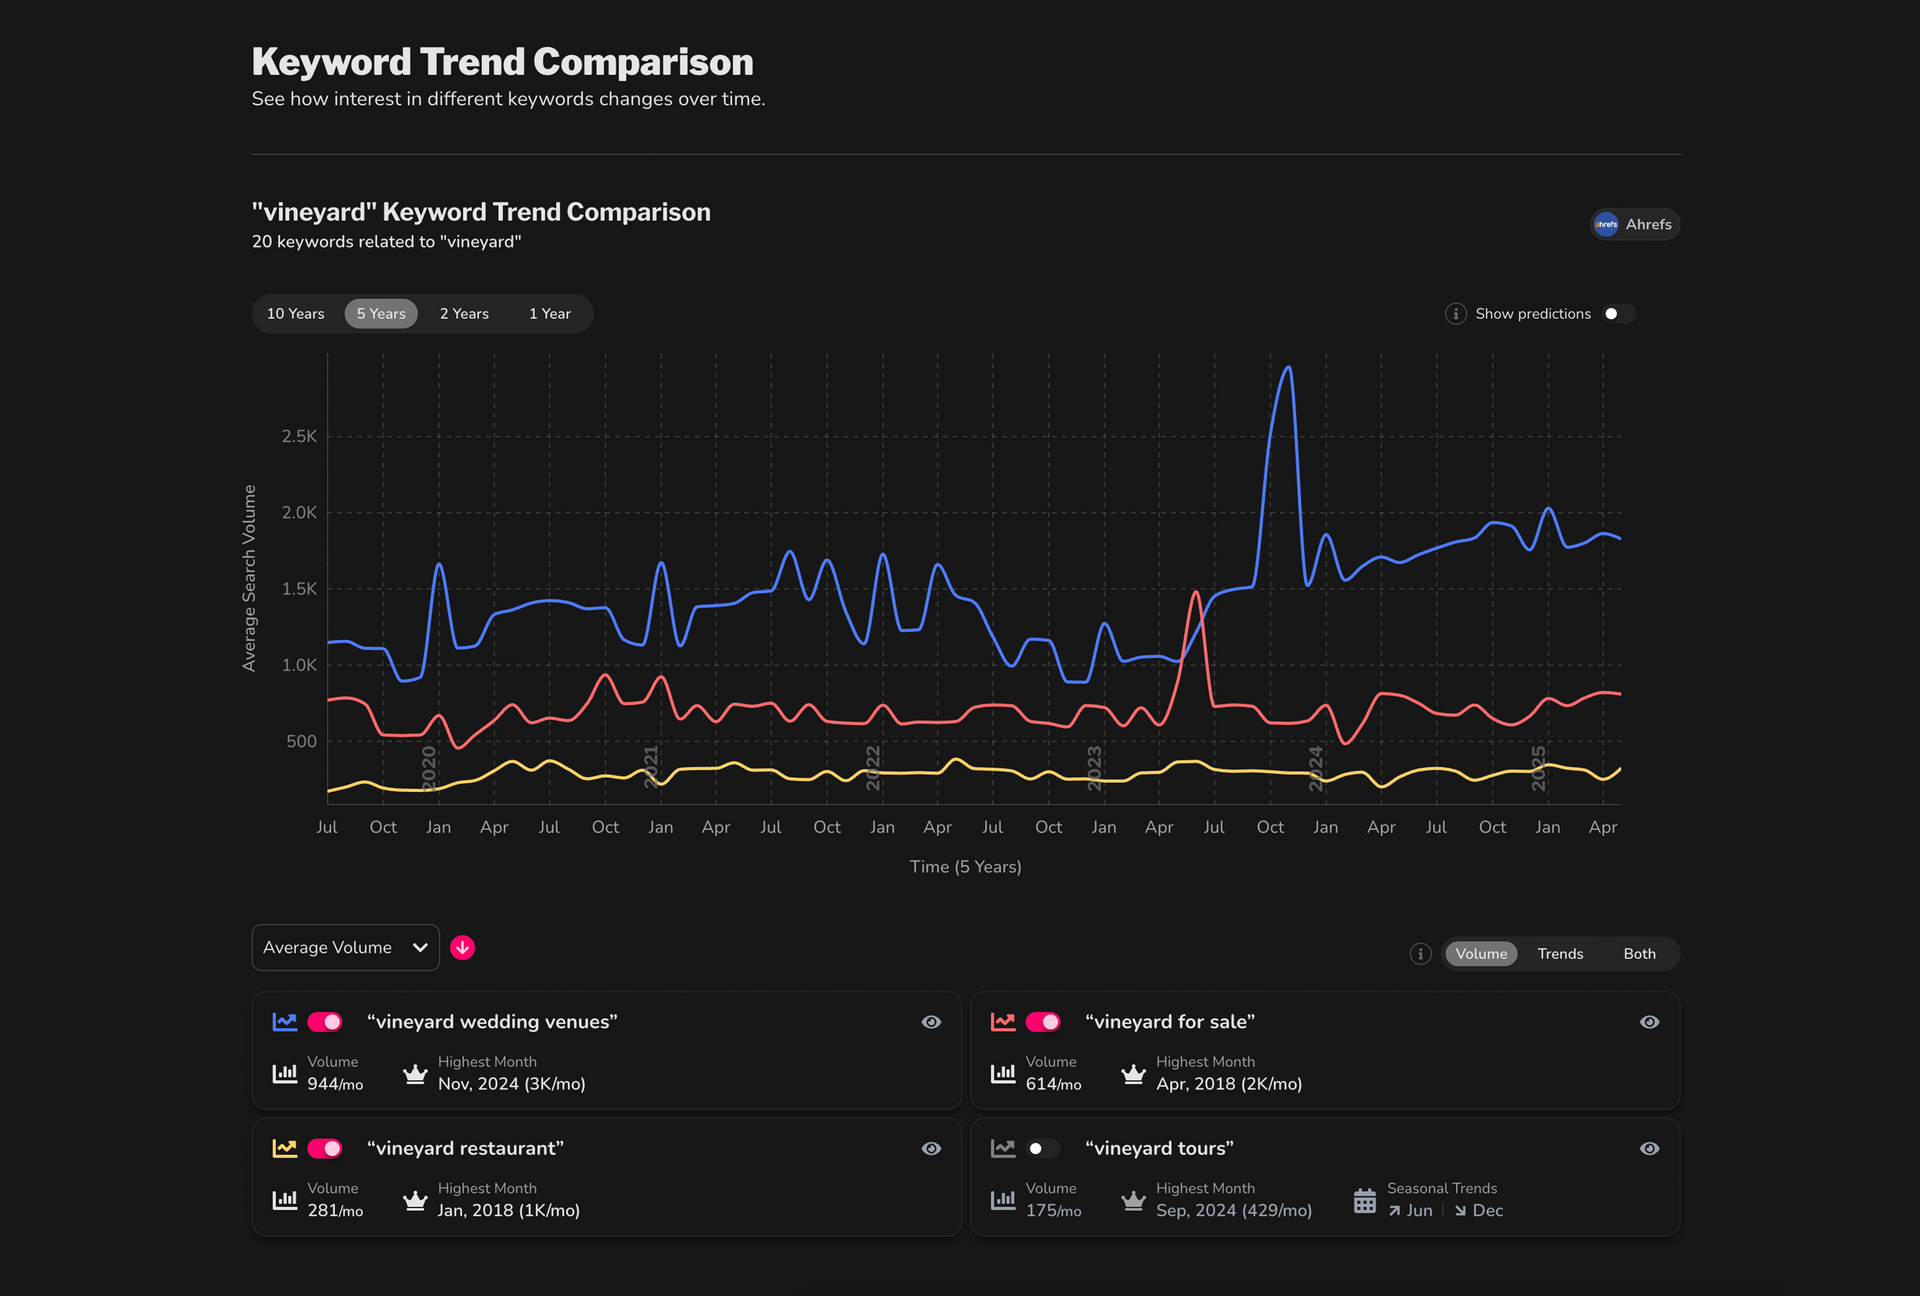Image resolution: width=1920 pixels, height=1296 pixels.
Task: Click the line chart icon on "vineyard tours" card
Action: (1003, 1148)
